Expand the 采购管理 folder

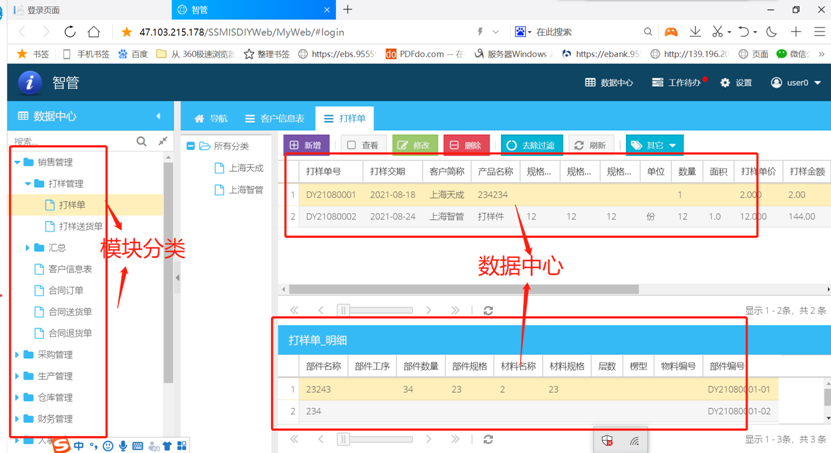coord(17,354)
